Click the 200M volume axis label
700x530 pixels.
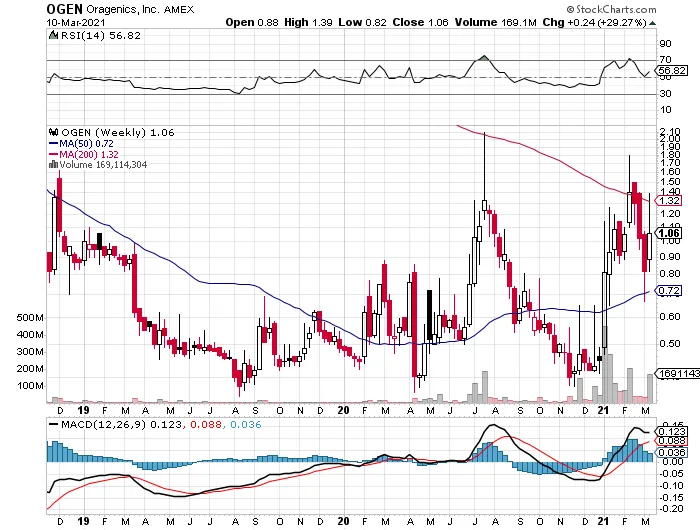click(30, 369)
